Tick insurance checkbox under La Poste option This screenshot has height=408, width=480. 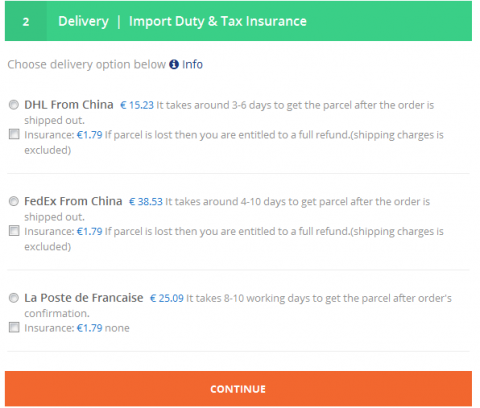click(14, 327)
